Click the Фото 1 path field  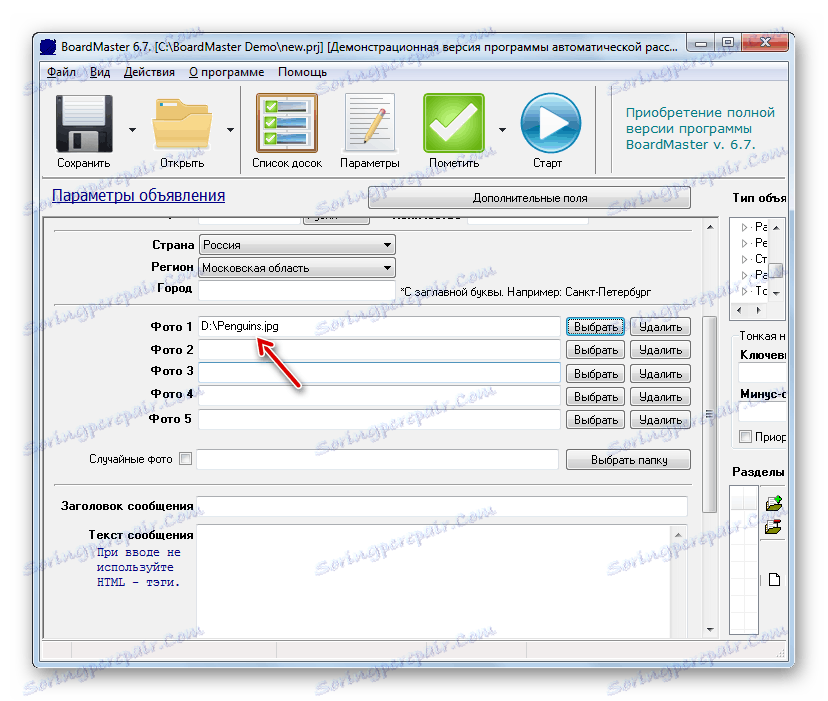[379, 326]
